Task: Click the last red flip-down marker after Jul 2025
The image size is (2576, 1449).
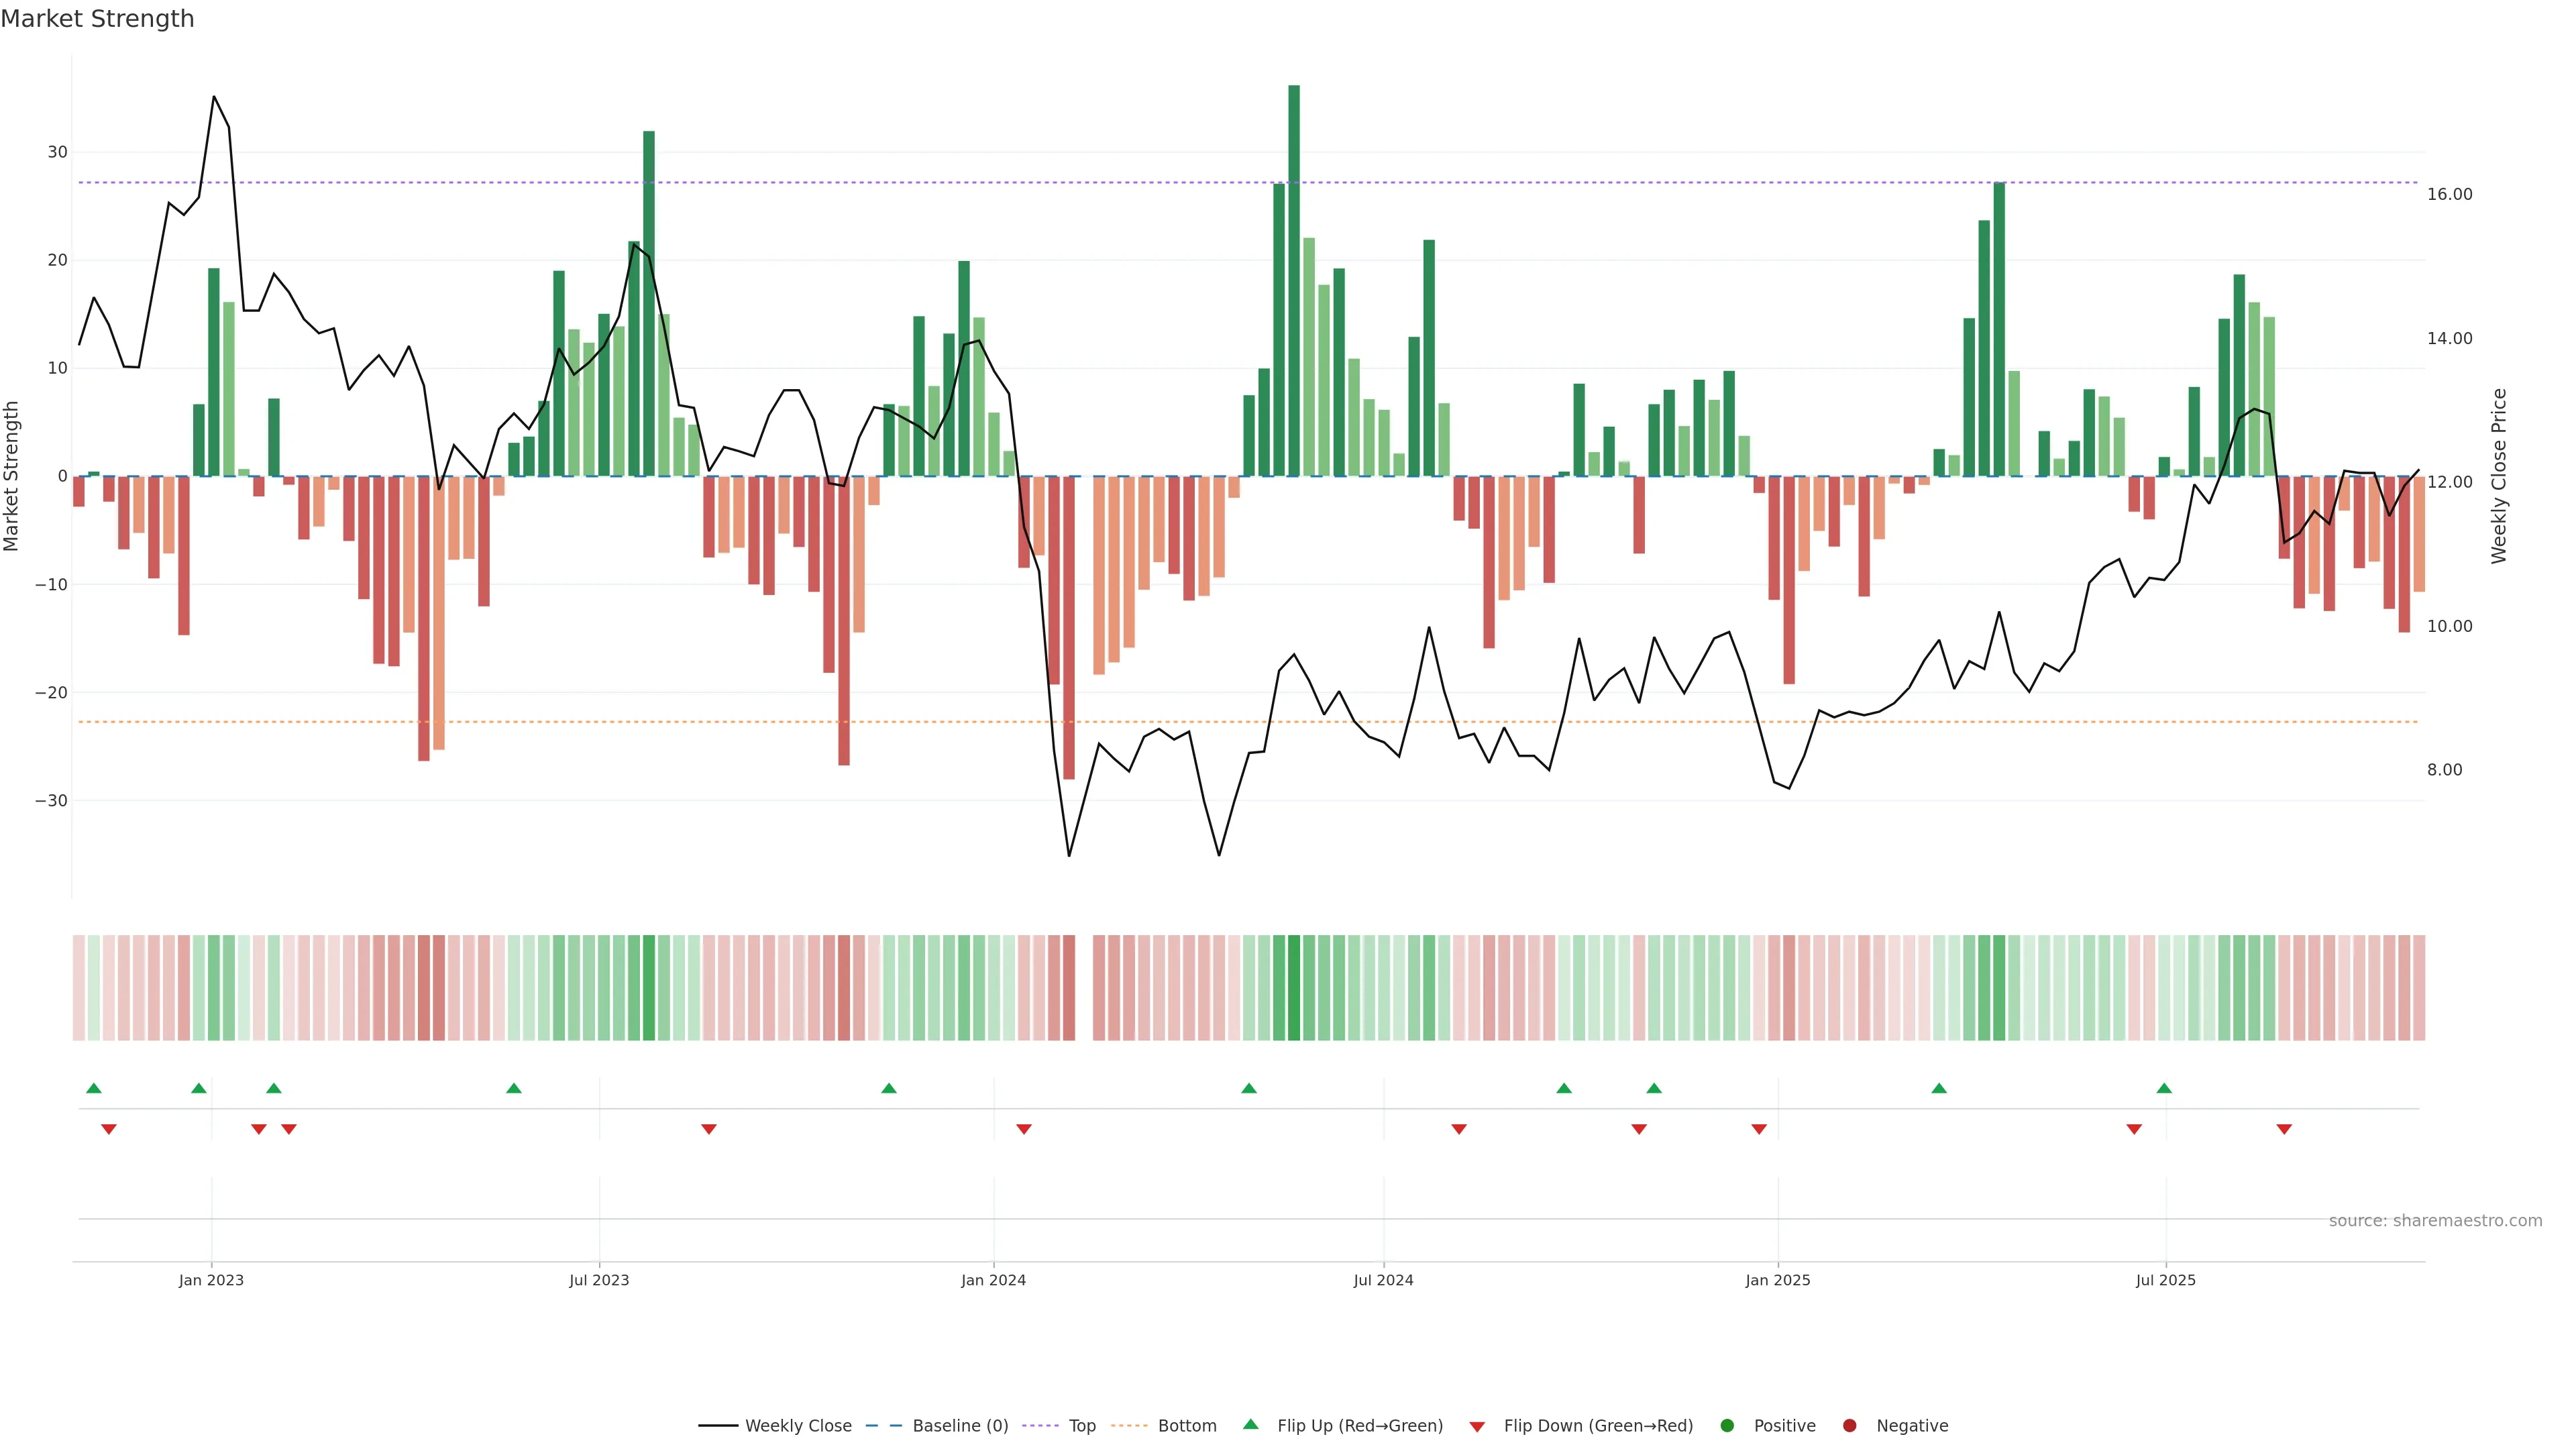Action: pyautogui.click(x=2284, y=1129)
